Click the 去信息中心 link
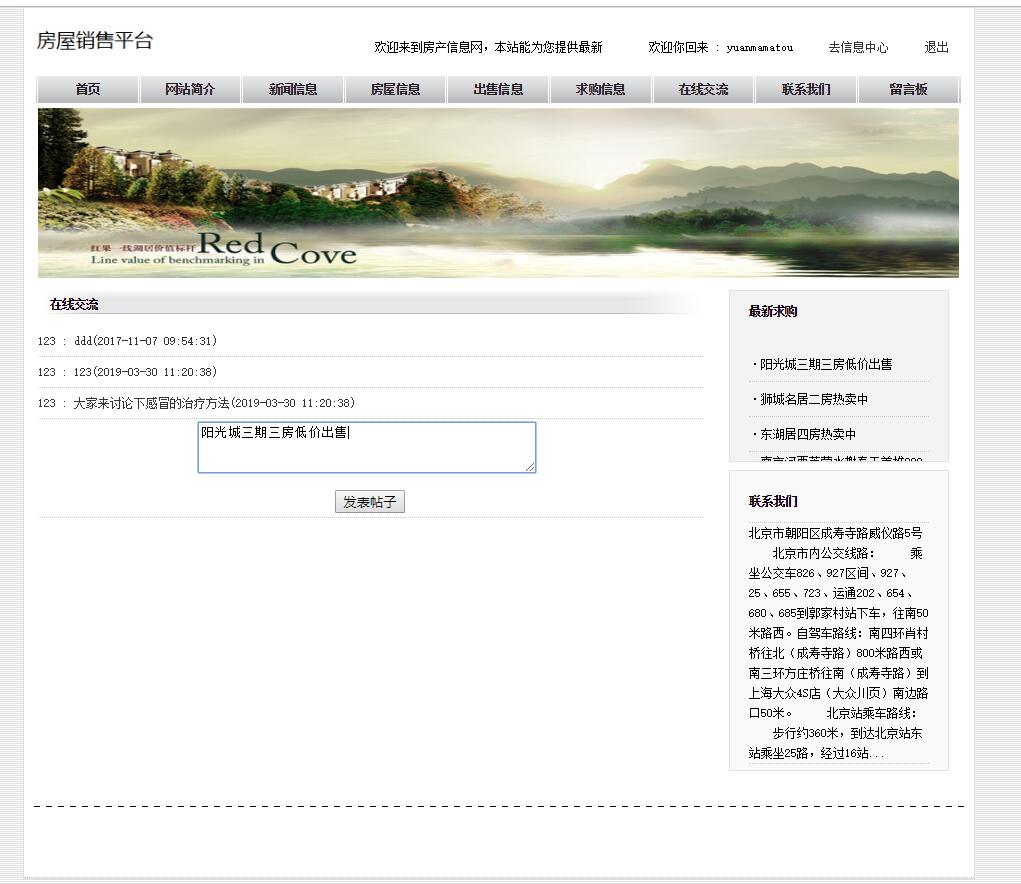This screenshot has width=1021, height=884. pos(858,47)
